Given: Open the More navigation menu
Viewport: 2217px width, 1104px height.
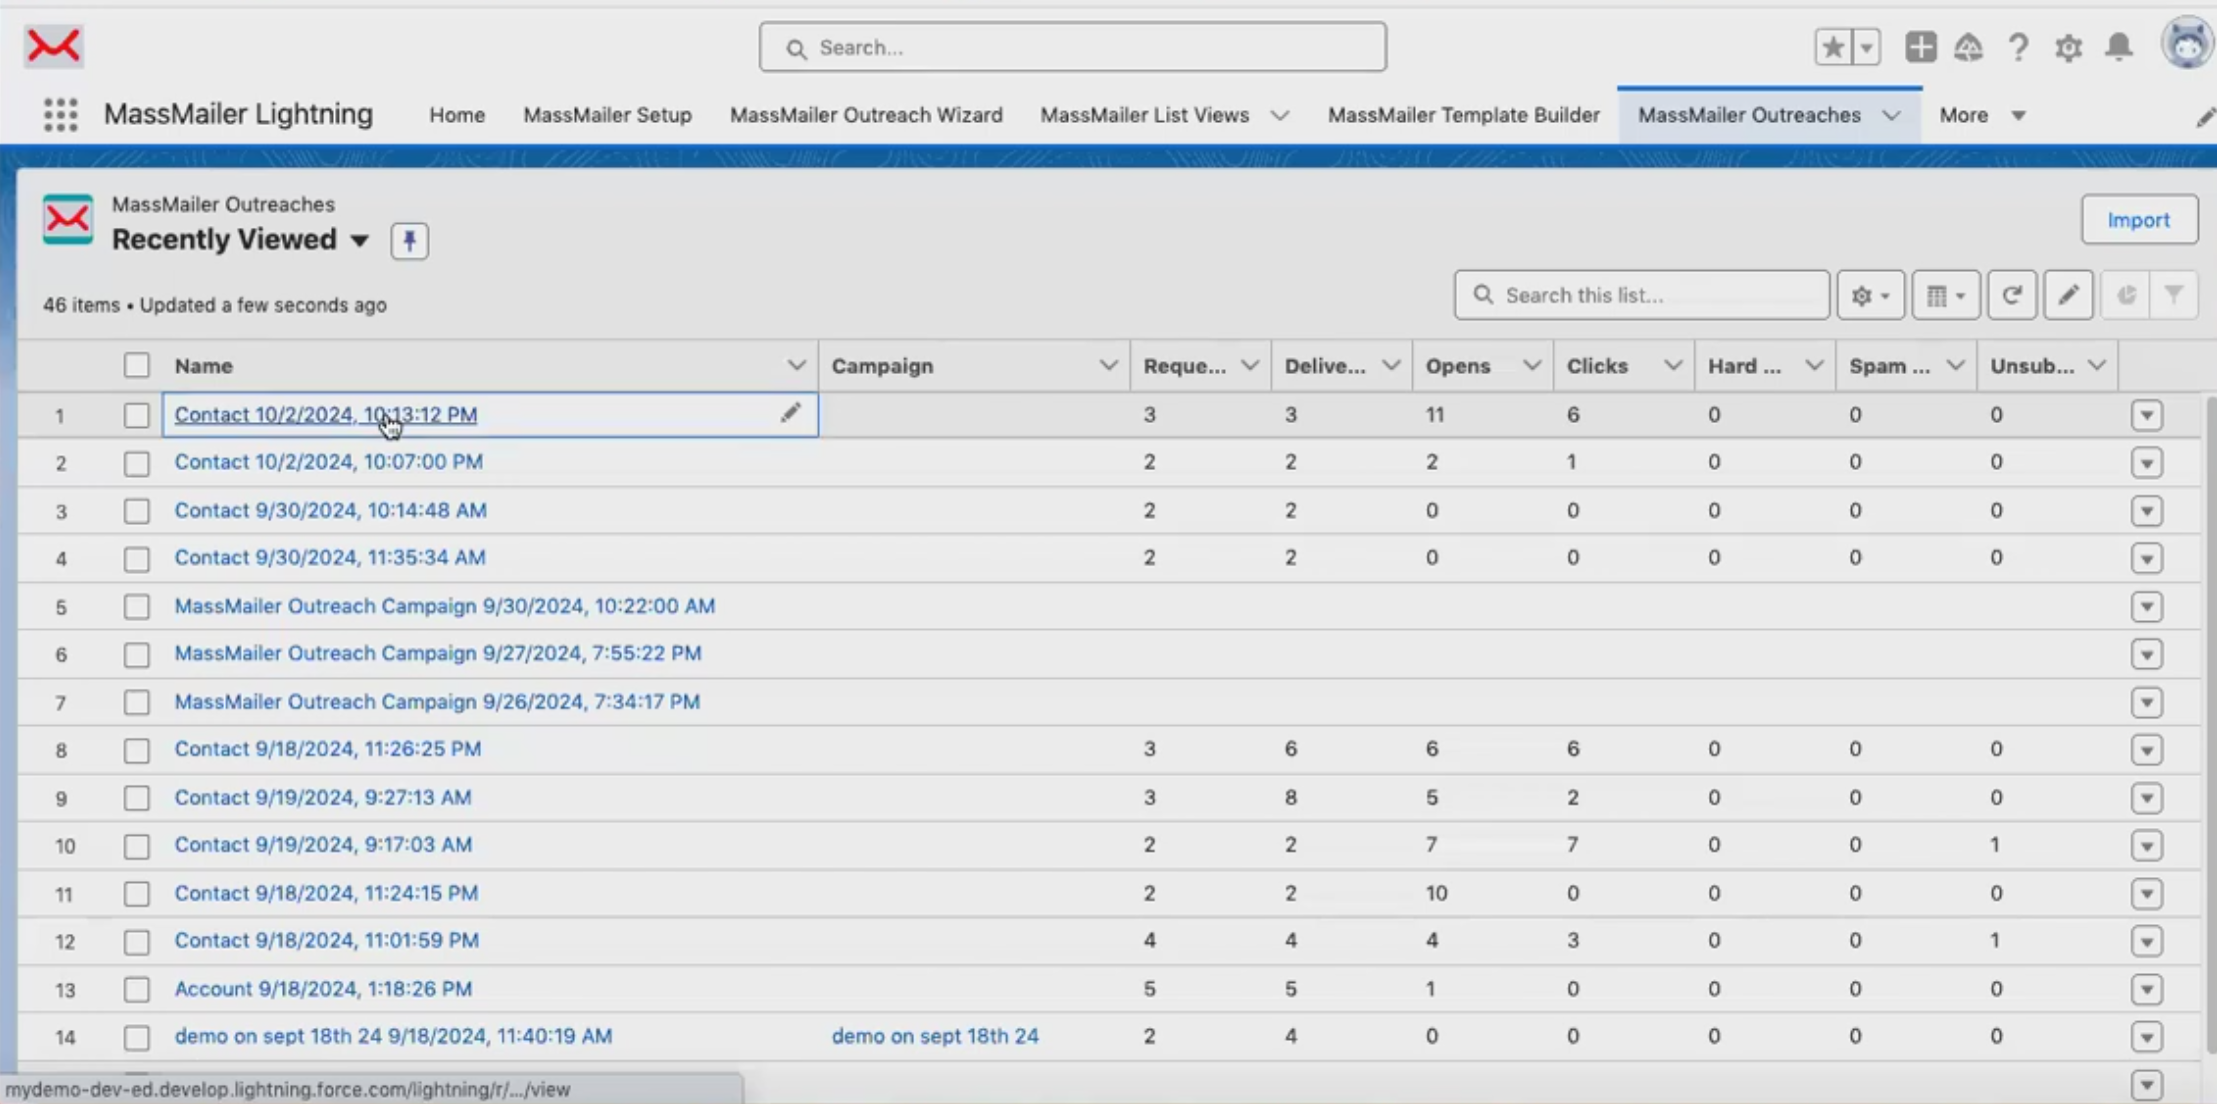Looking at the screenshot, I should (x=1982, y=115).
